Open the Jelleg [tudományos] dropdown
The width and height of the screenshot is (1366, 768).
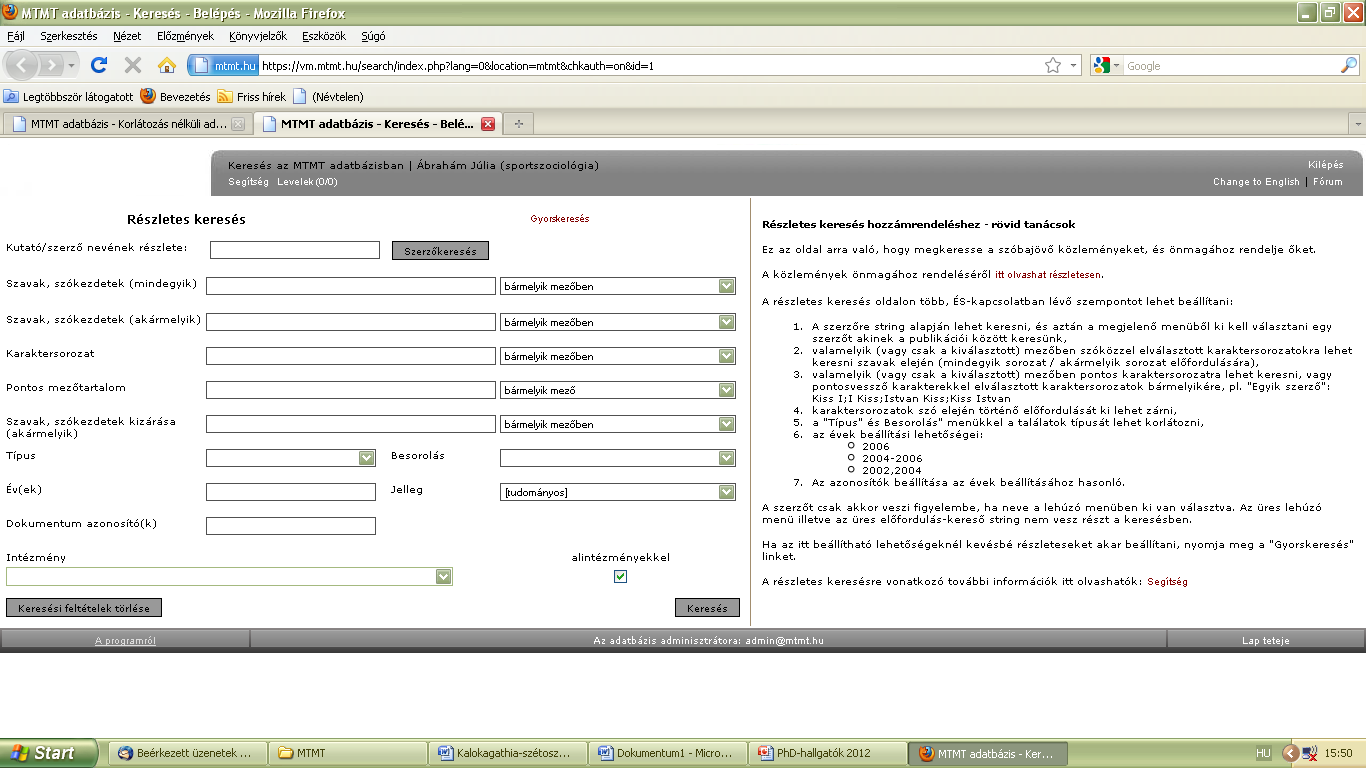618,492
